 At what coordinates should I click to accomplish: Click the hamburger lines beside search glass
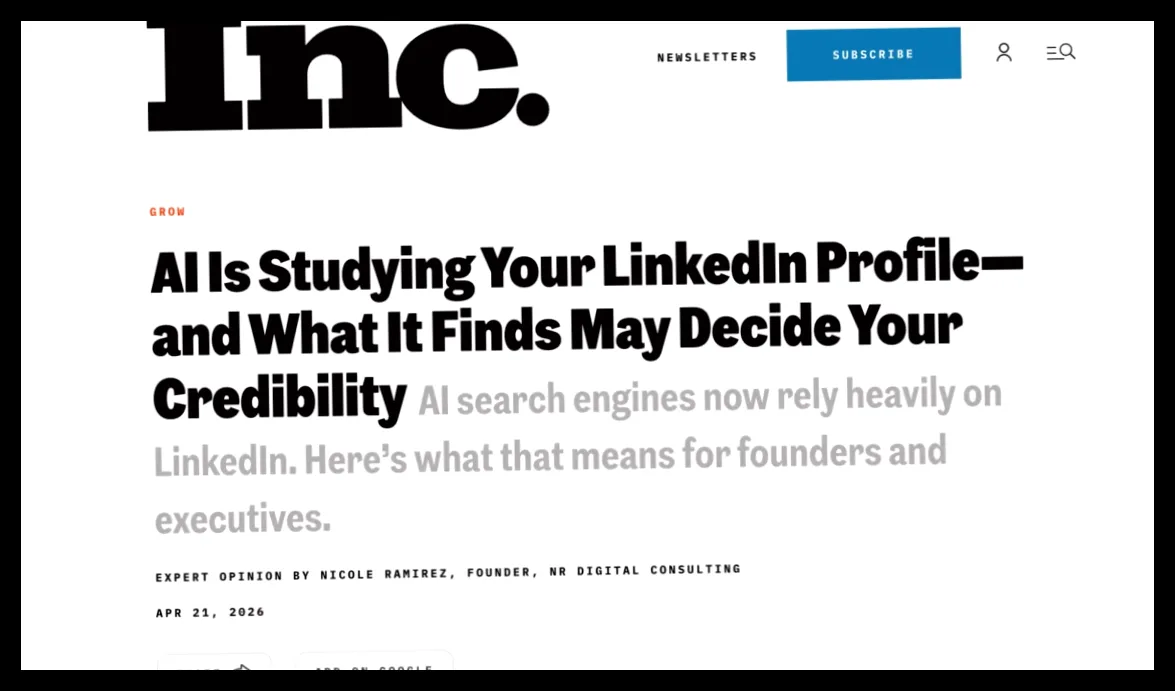(1054, 53)
